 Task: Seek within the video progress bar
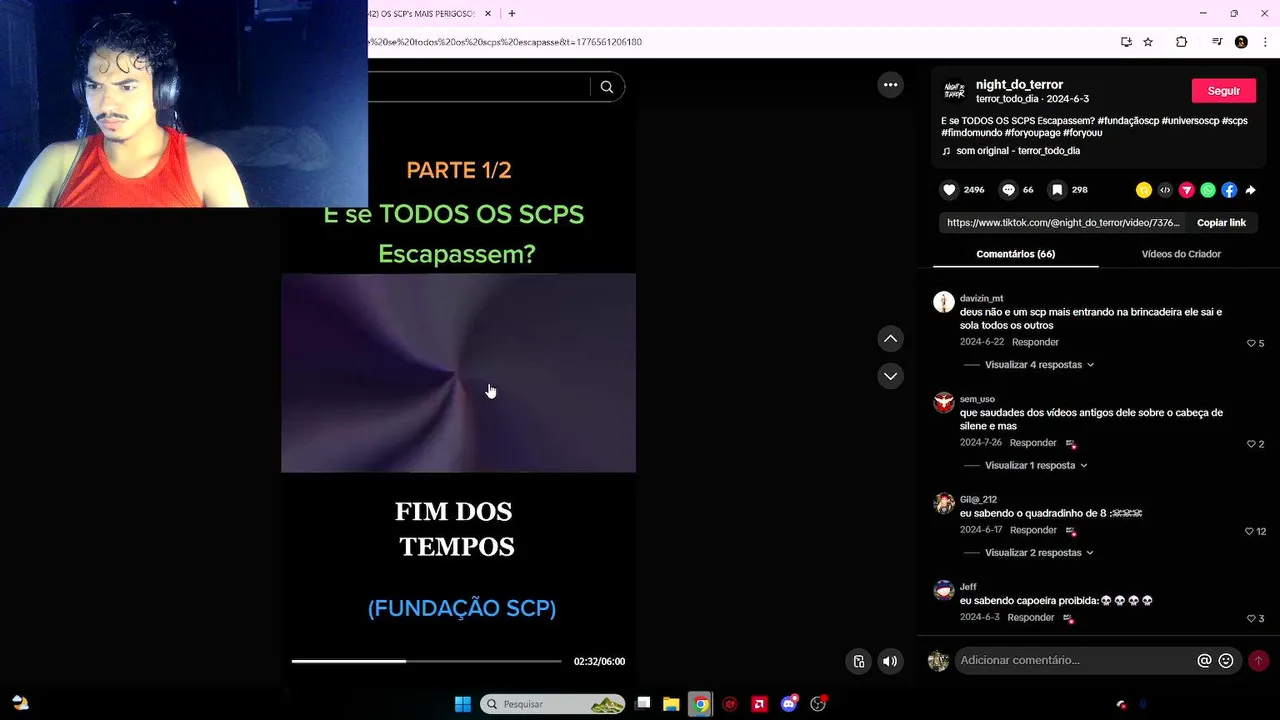426,661
